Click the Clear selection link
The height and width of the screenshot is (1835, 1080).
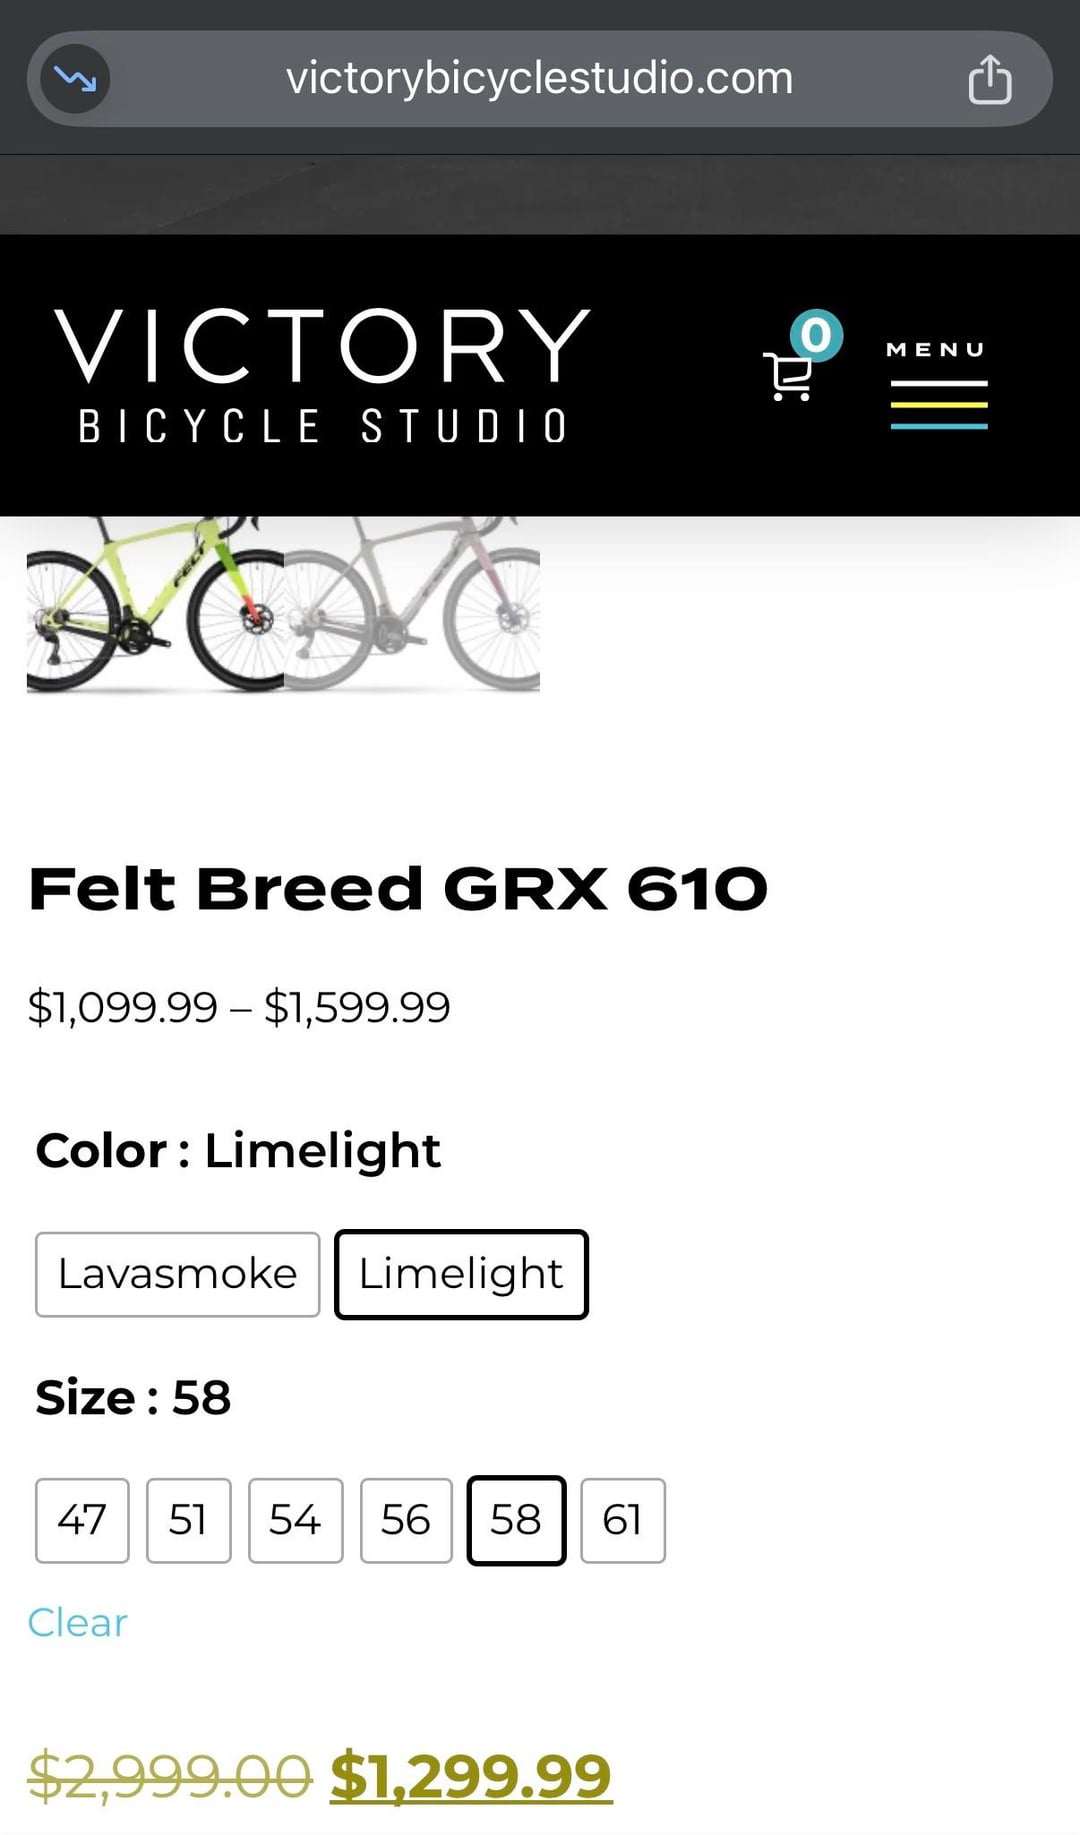[78, 1622]
